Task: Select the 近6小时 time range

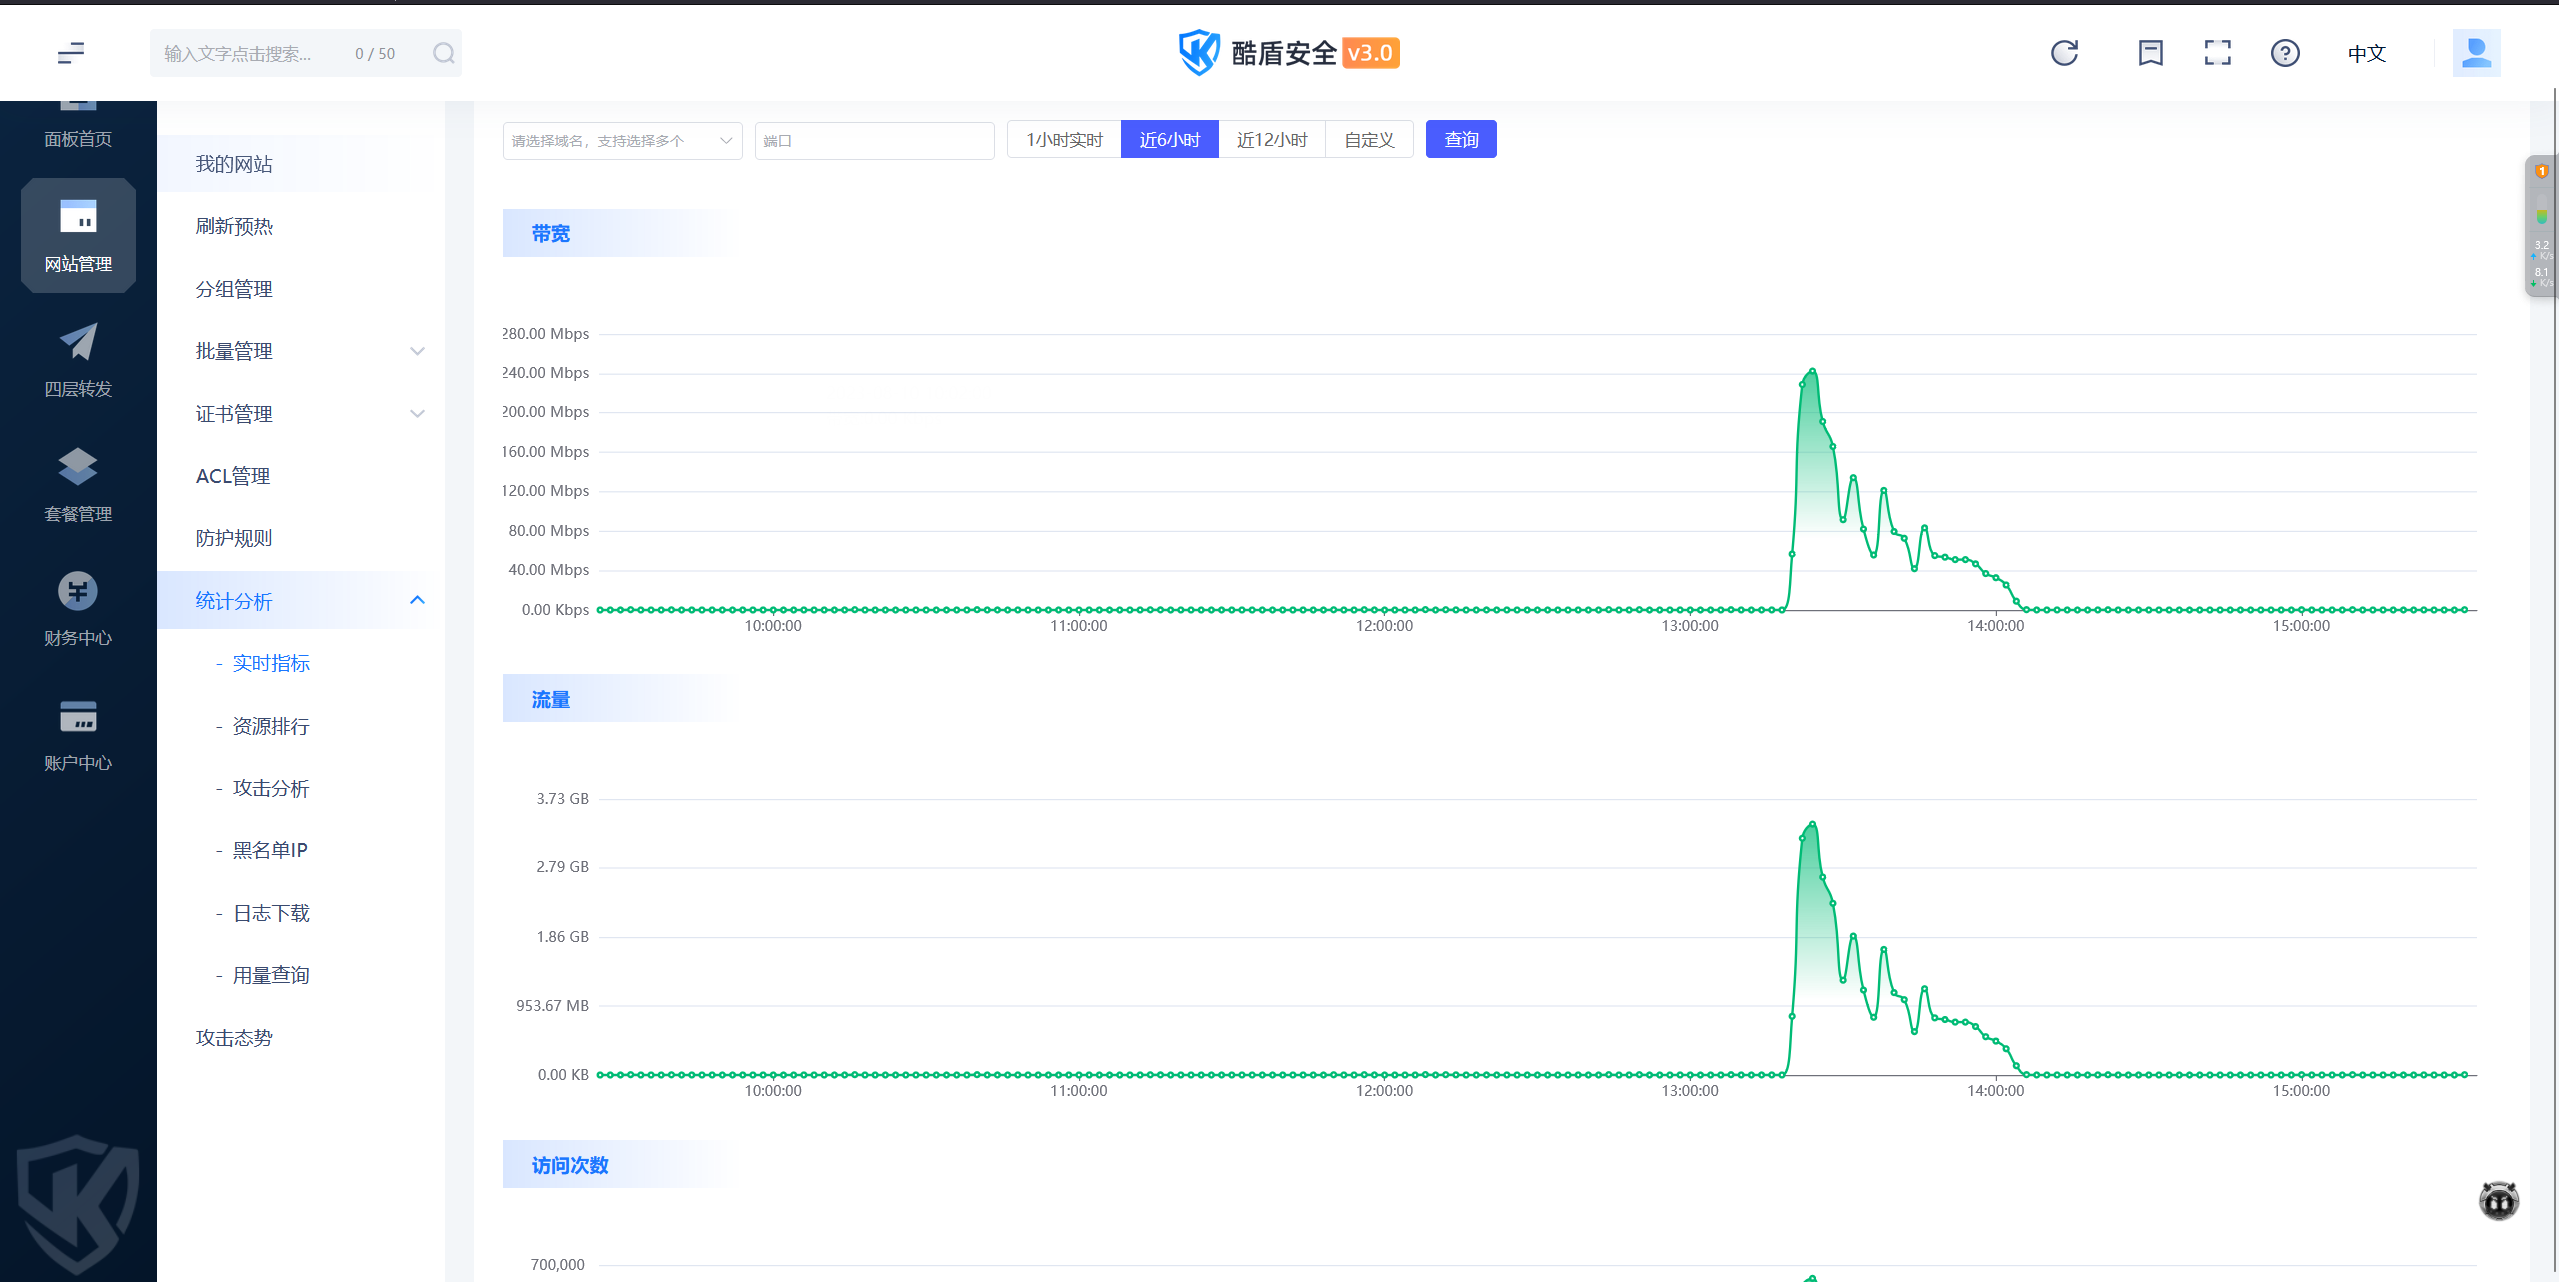Action: [x=1169, y=139]
